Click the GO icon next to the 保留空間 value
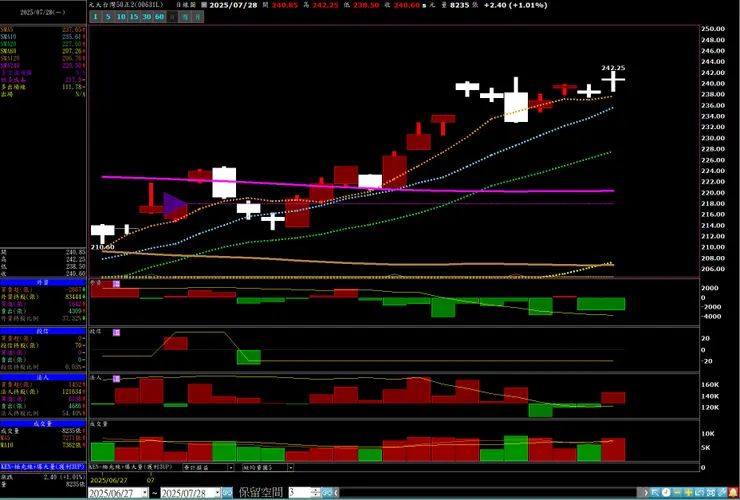The image size is (740, 500). [327, 493]
